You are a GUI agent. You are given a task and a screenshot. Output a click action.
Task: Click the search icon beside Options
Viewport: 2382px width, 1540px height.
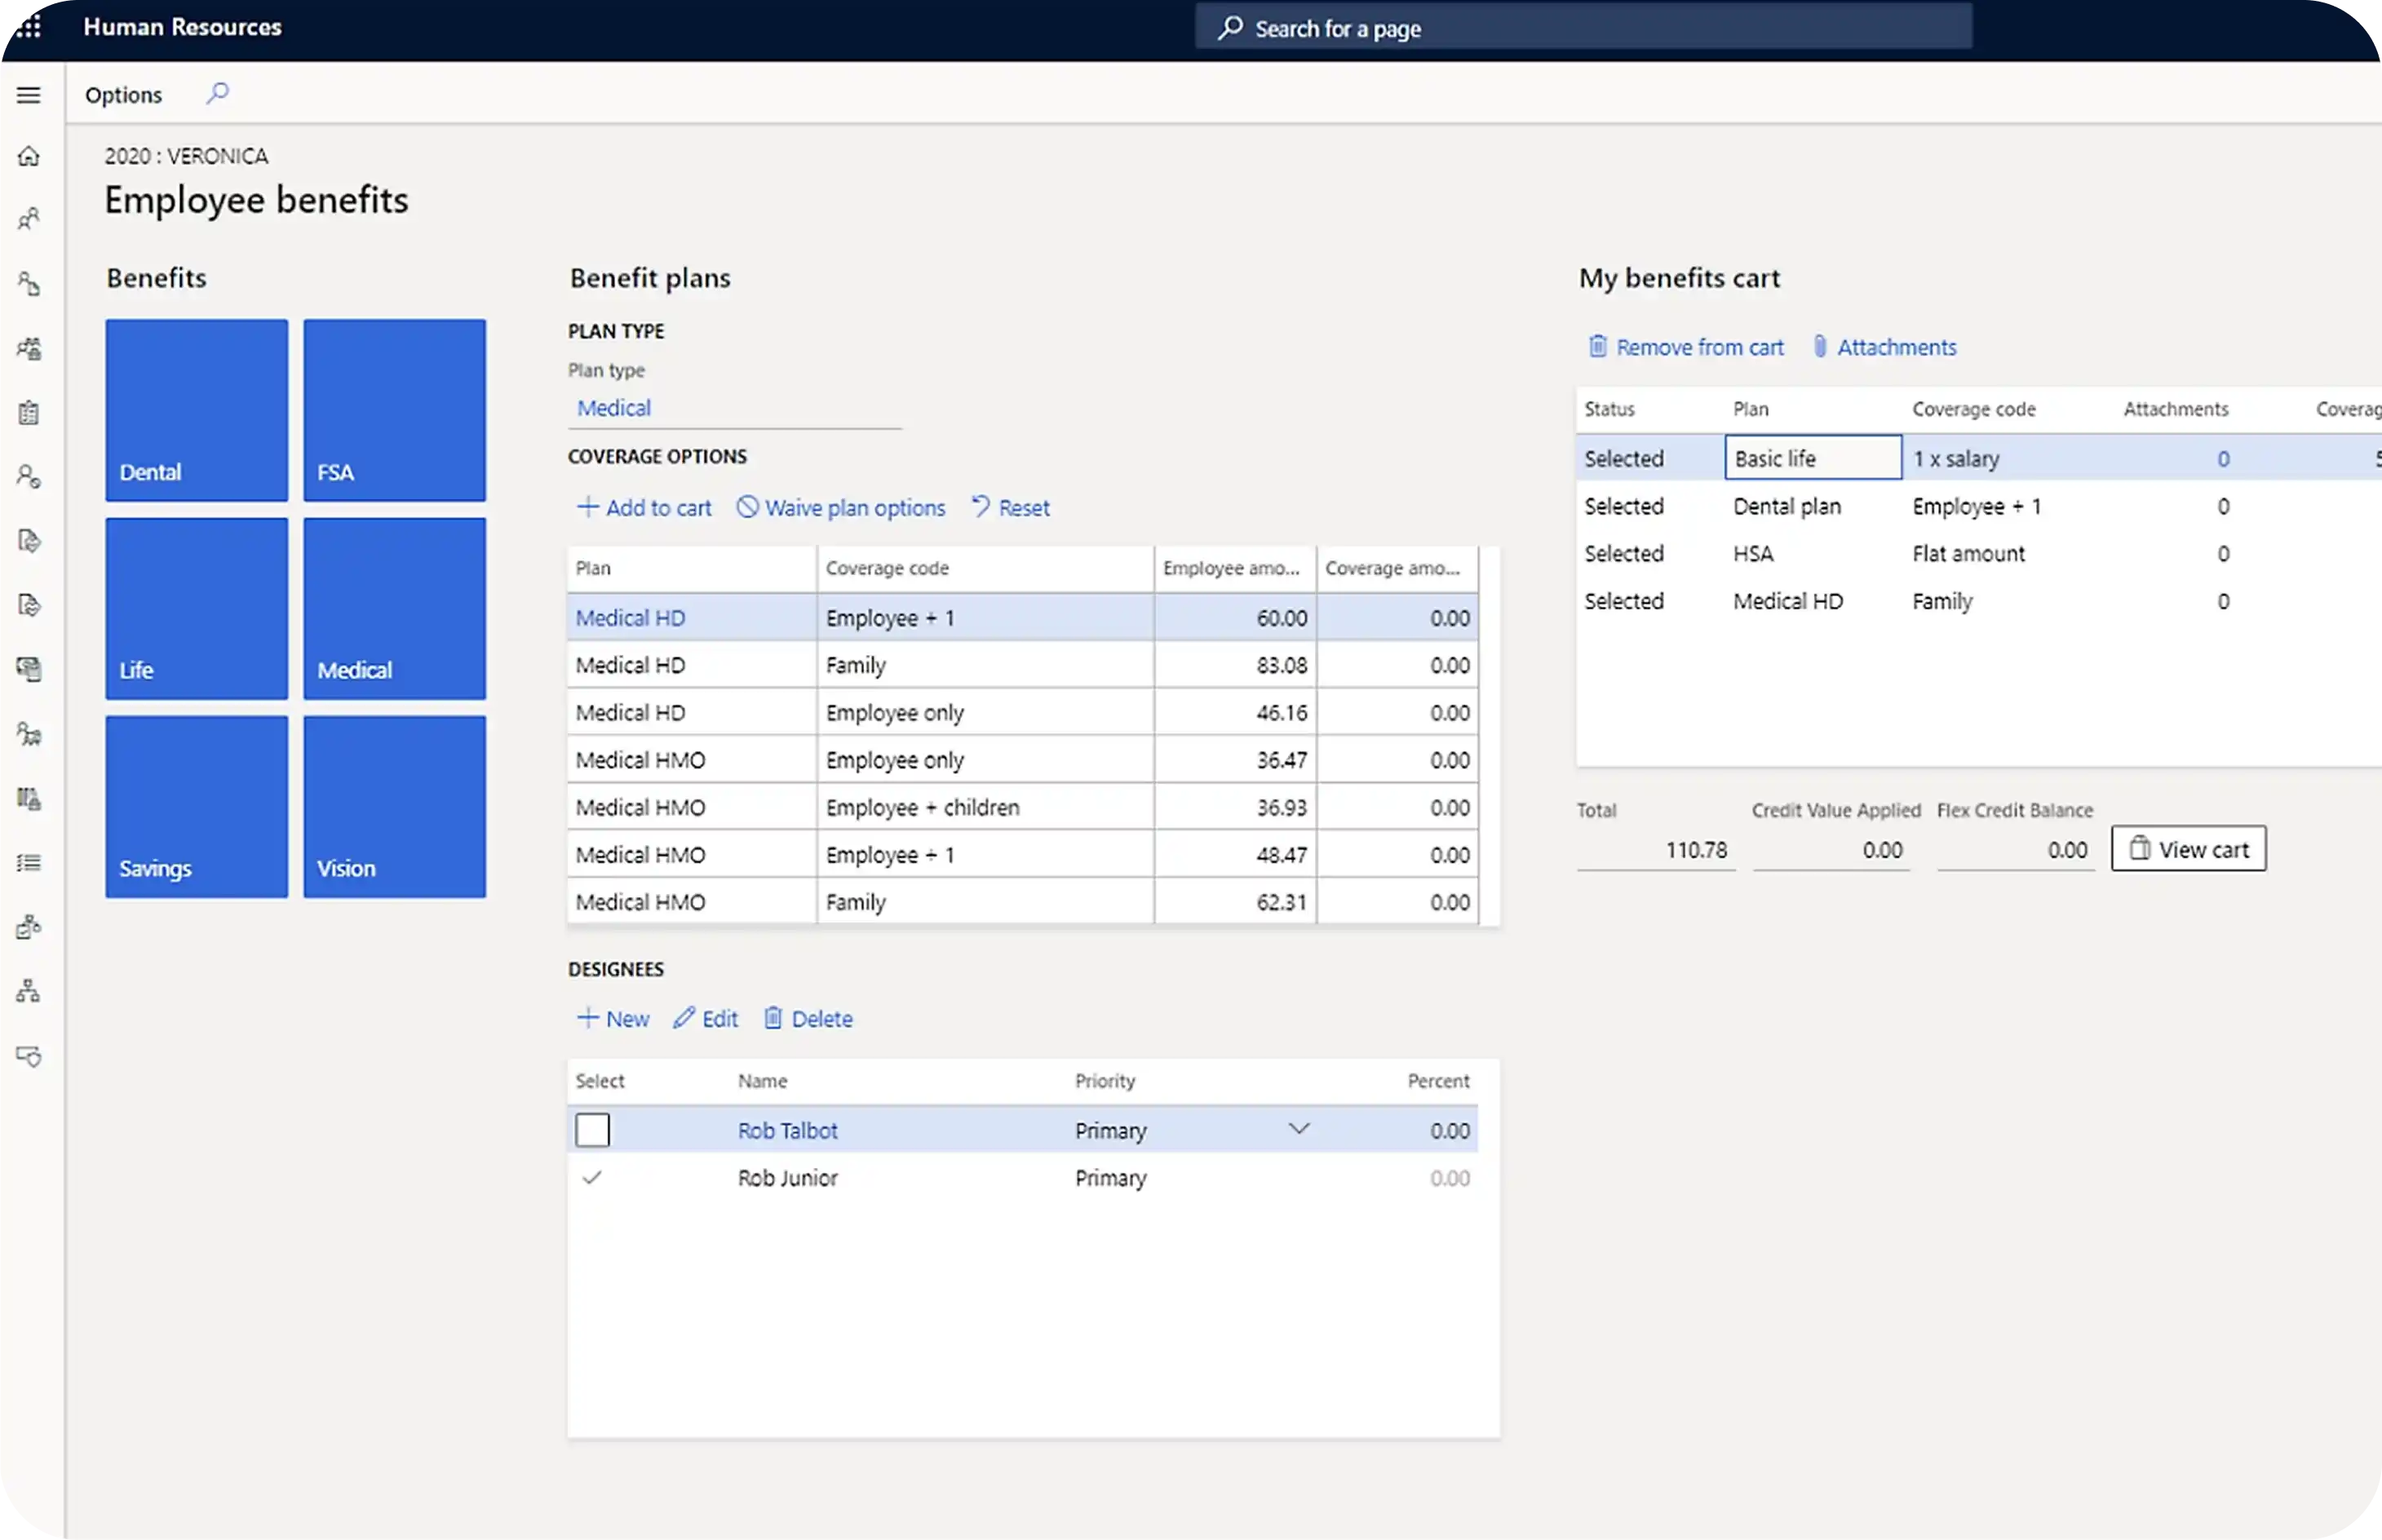click(216, 93)
